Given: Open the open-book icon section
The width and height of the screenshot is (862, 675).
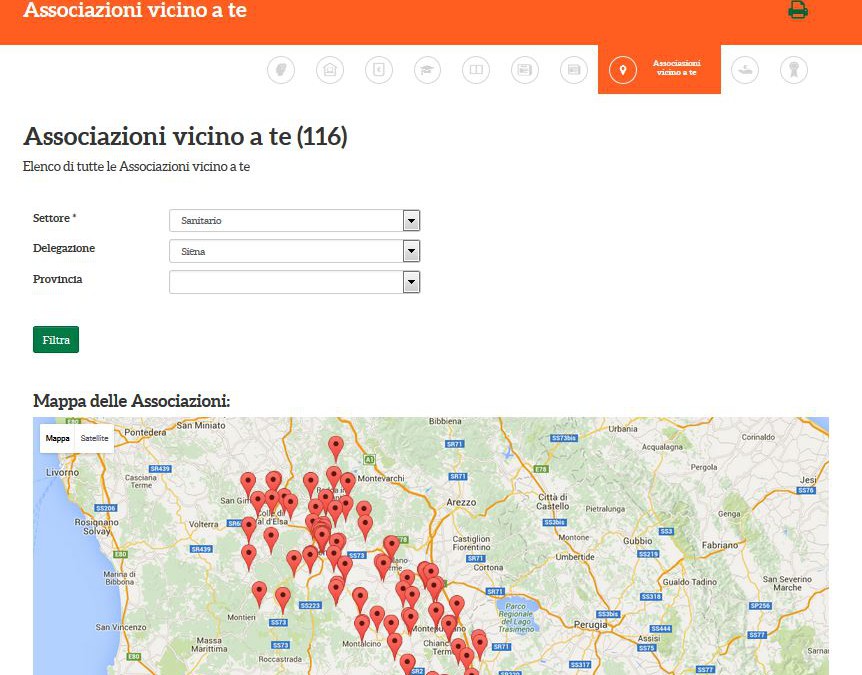Looking at the screenshot, I should (476, 70).
